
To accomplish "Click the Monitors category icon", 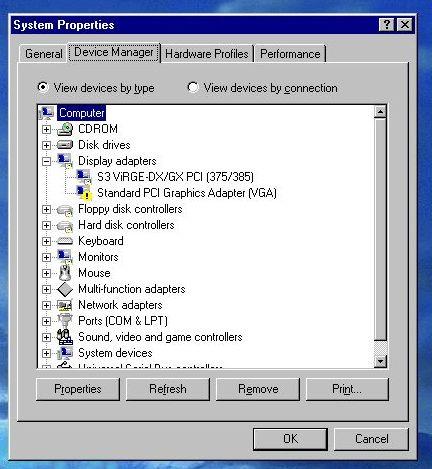I will [65, 257].
